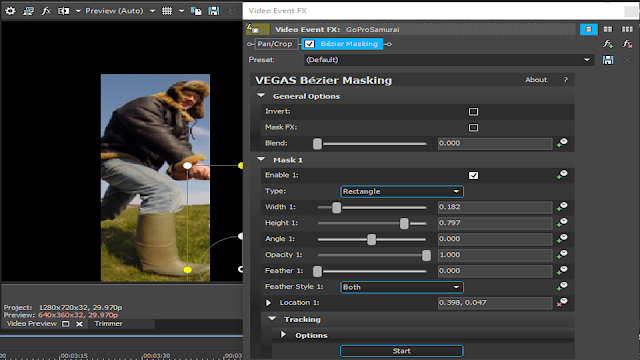640x360 pixels.
Task: Animate Enable 1 keyframe icon
Action: click(562, 175)
